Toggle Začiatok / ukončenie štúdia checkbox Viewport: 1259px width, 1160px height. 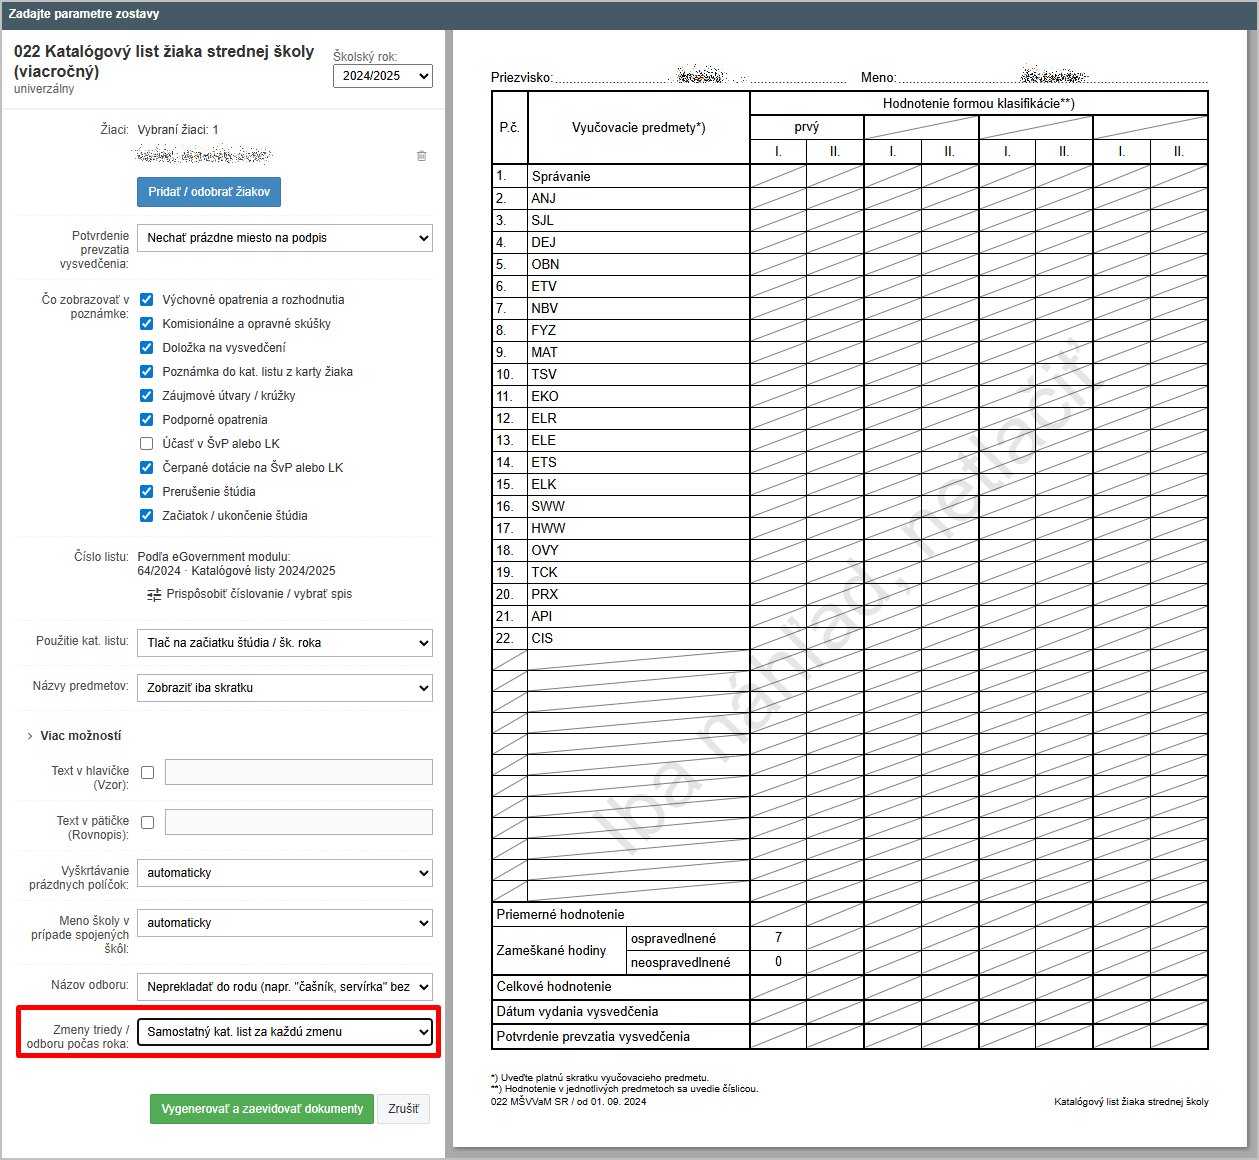147,516
